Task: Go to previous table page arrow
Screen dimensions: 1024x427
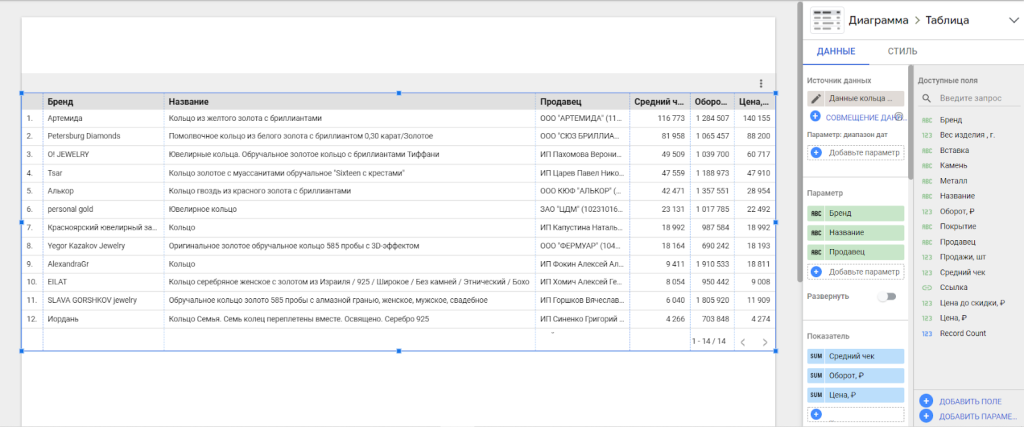Action: click(x=742, y=342)
